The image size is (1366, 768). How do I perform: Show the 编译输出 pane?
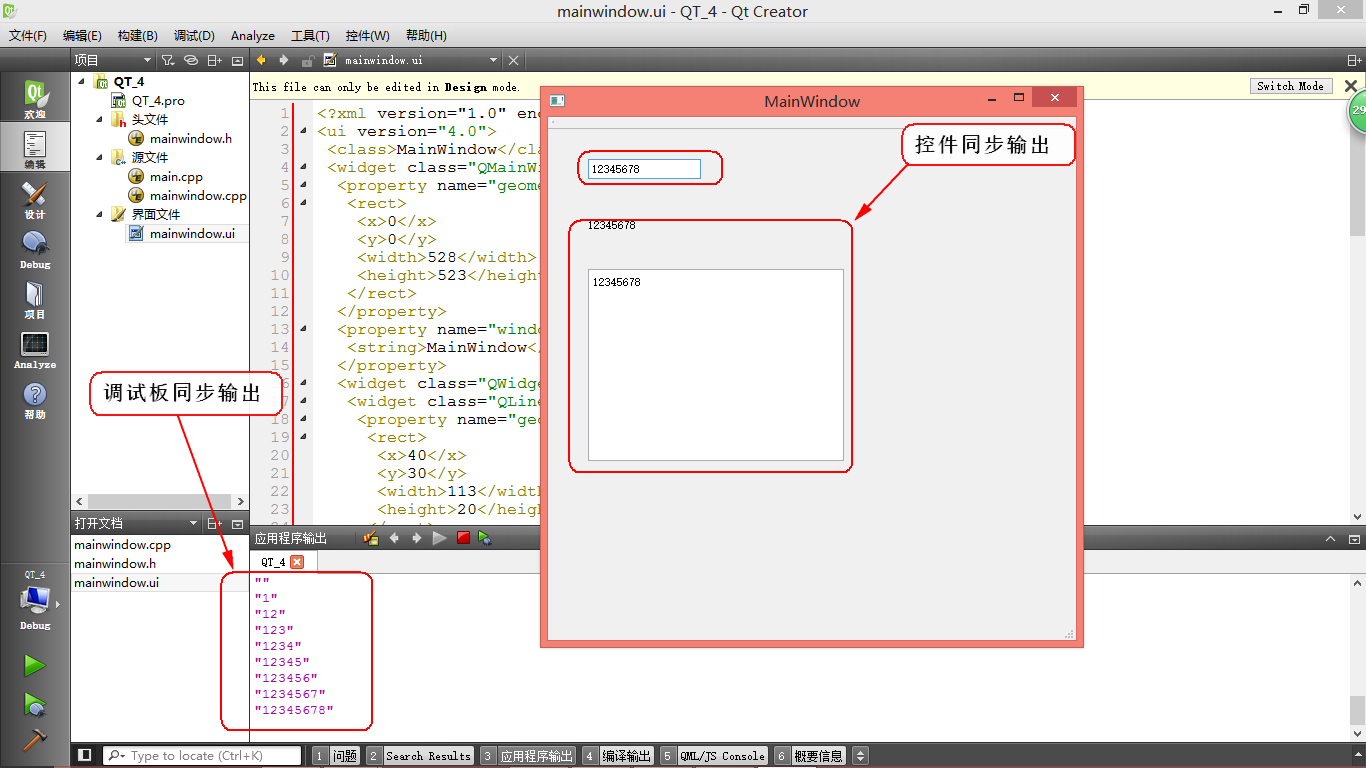[x=618, y=756]
